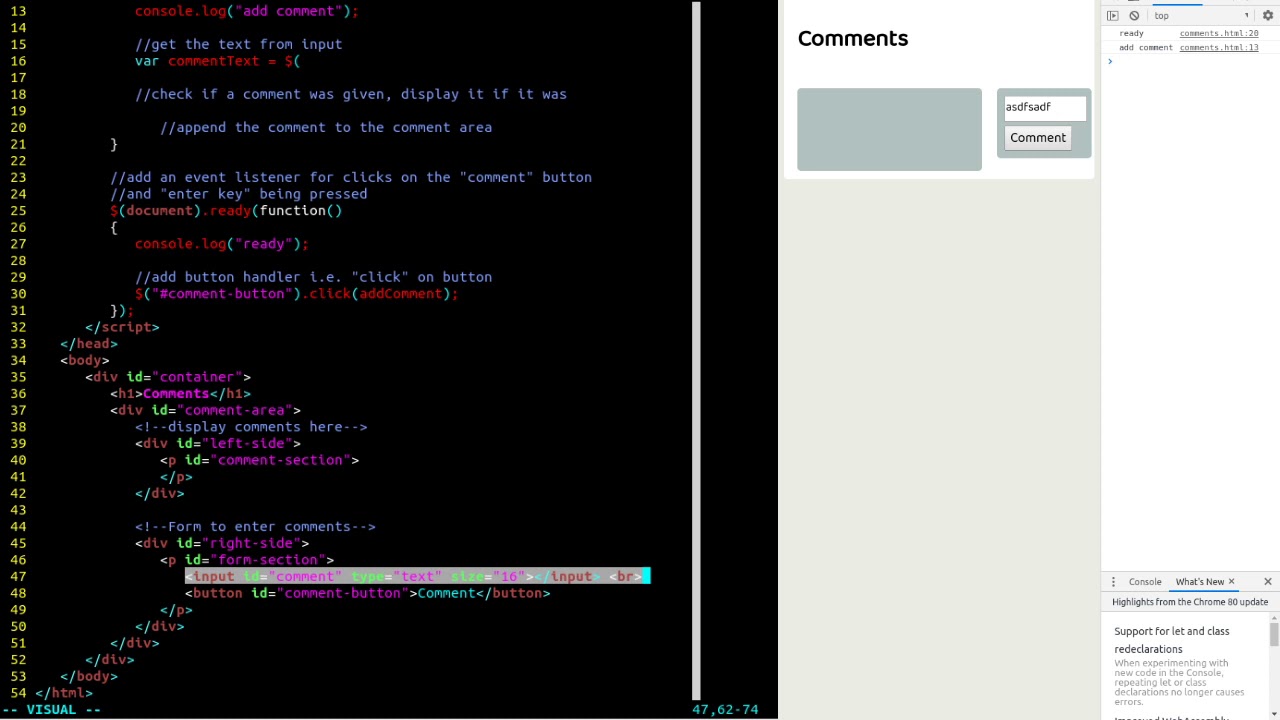Focus the comment text input containing asdfsadf

point(1044,107)
